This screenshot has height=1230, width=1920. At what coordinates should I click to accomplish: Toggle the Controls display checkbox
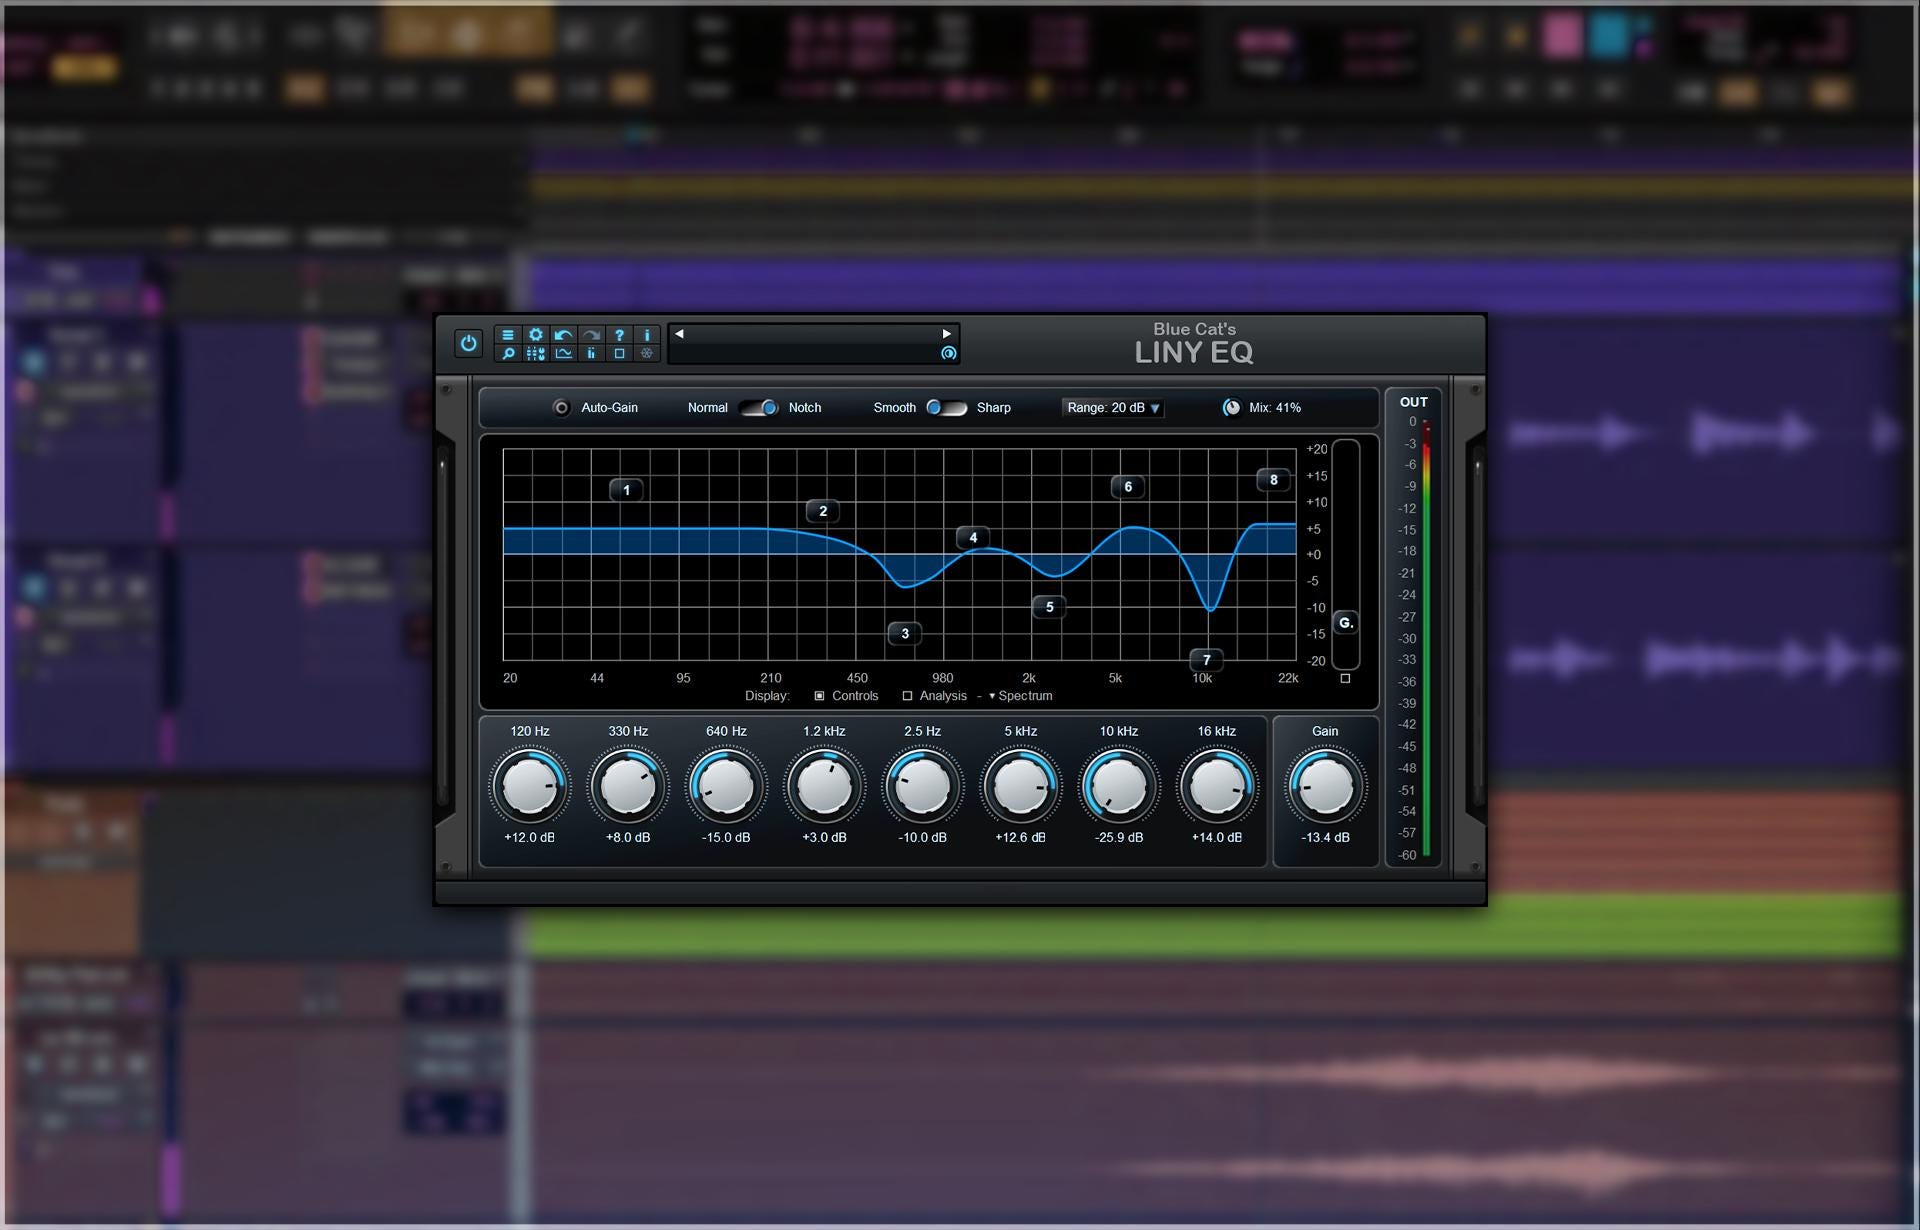(x=819, y=696)
